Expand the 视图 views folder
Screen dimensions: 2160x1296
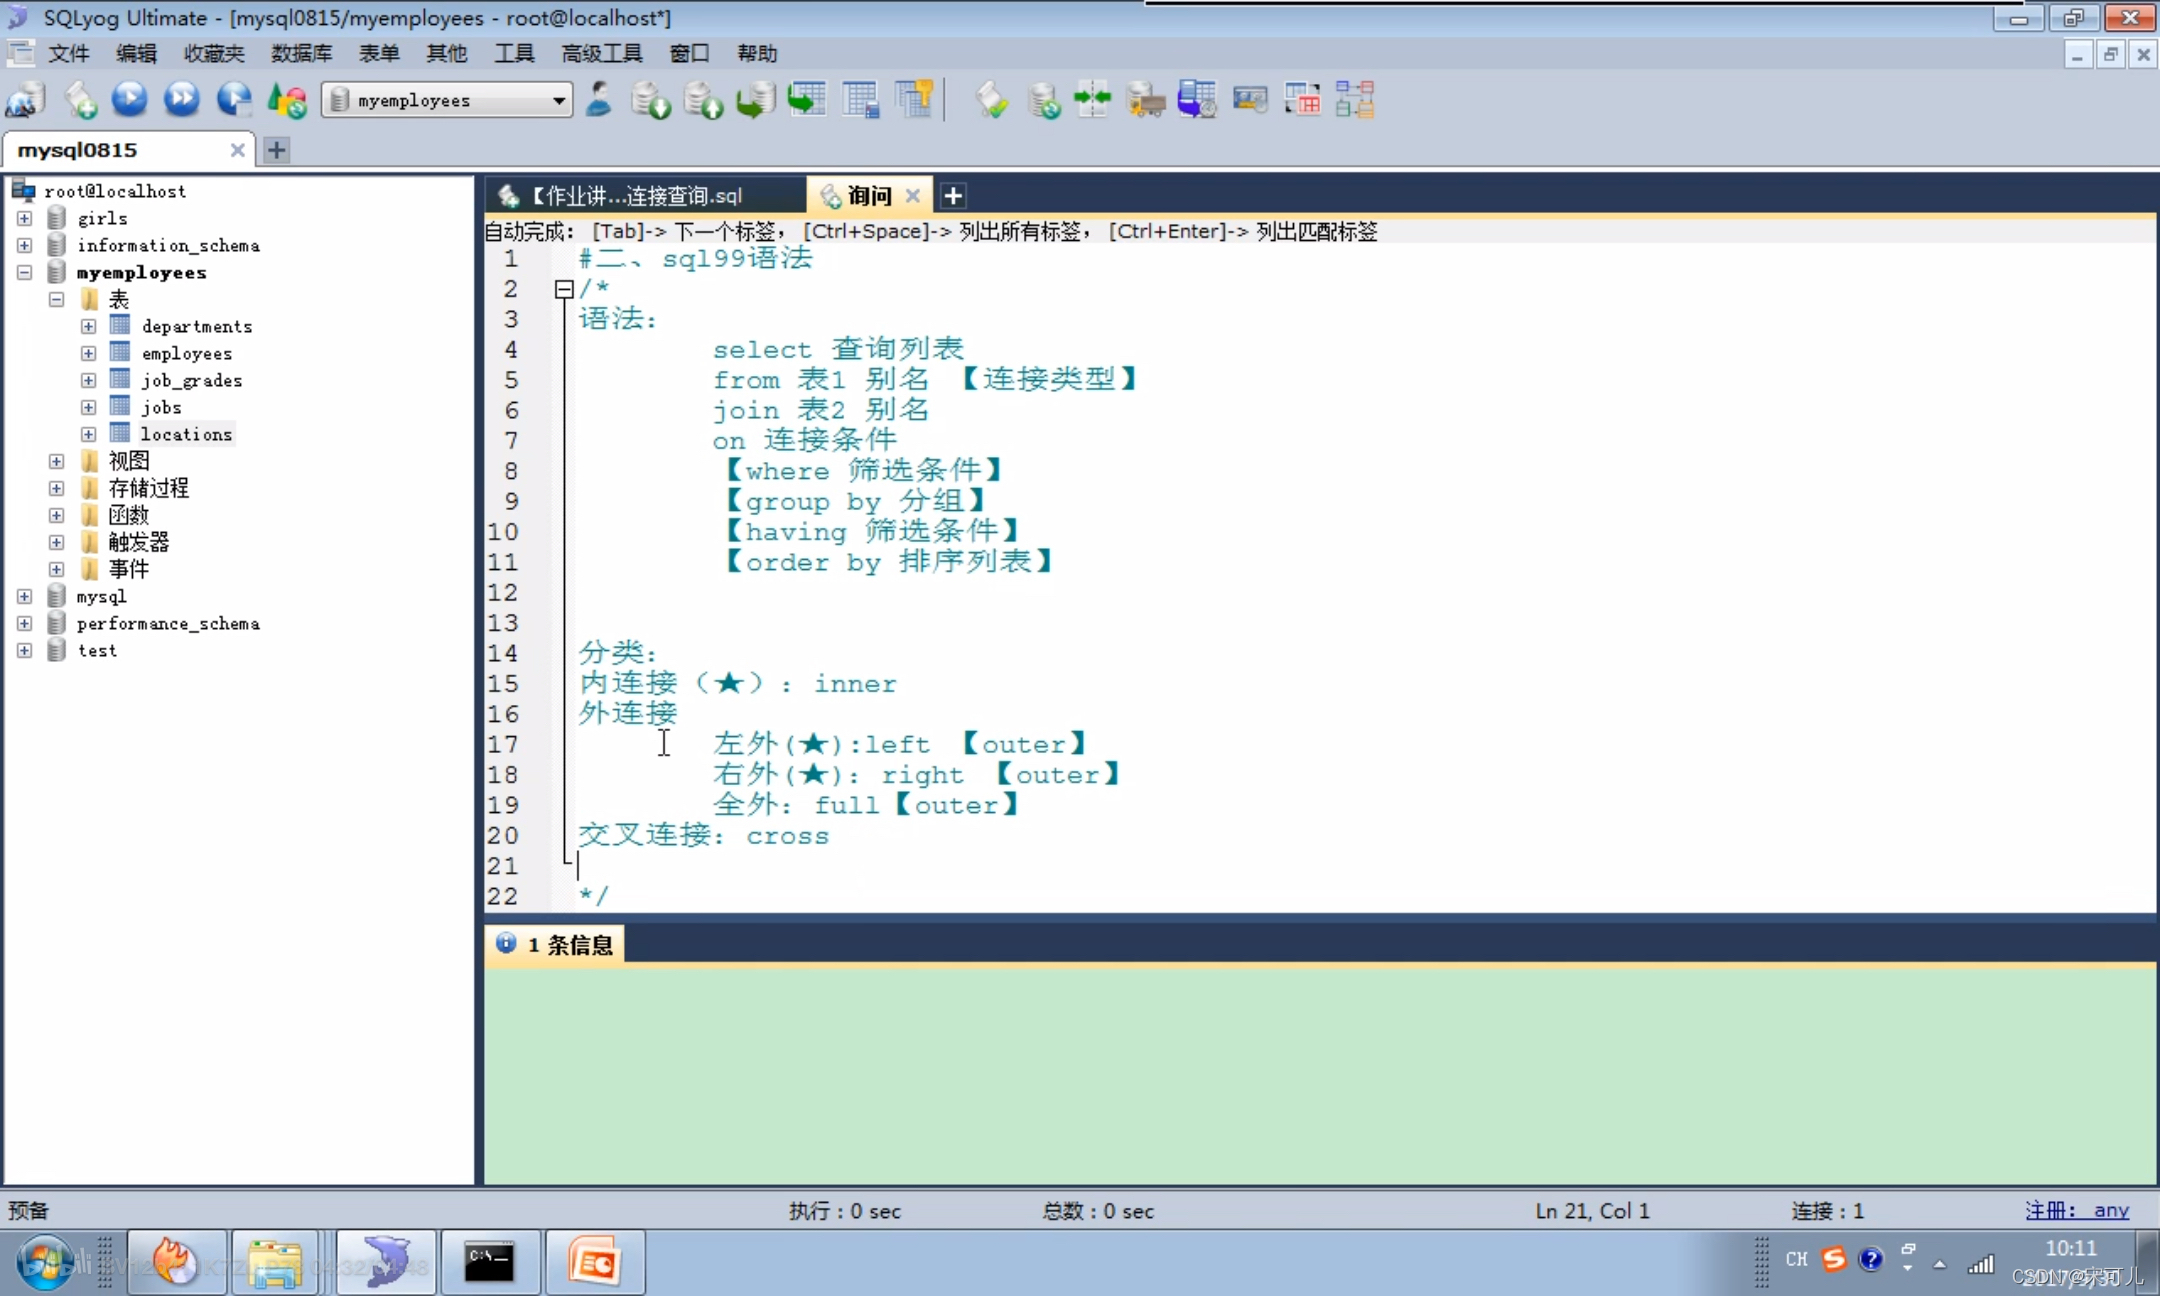tap(56, 461)
